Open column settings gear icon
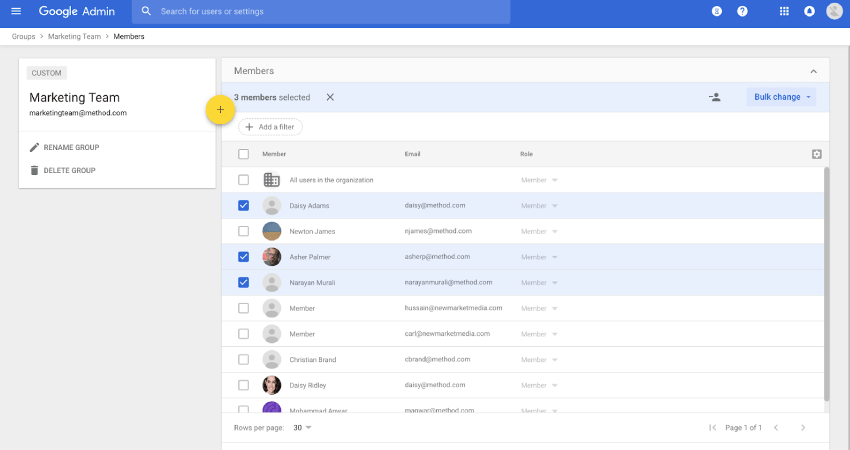The height and width of the screenshot is (450, 850). (x=817, y=154)
